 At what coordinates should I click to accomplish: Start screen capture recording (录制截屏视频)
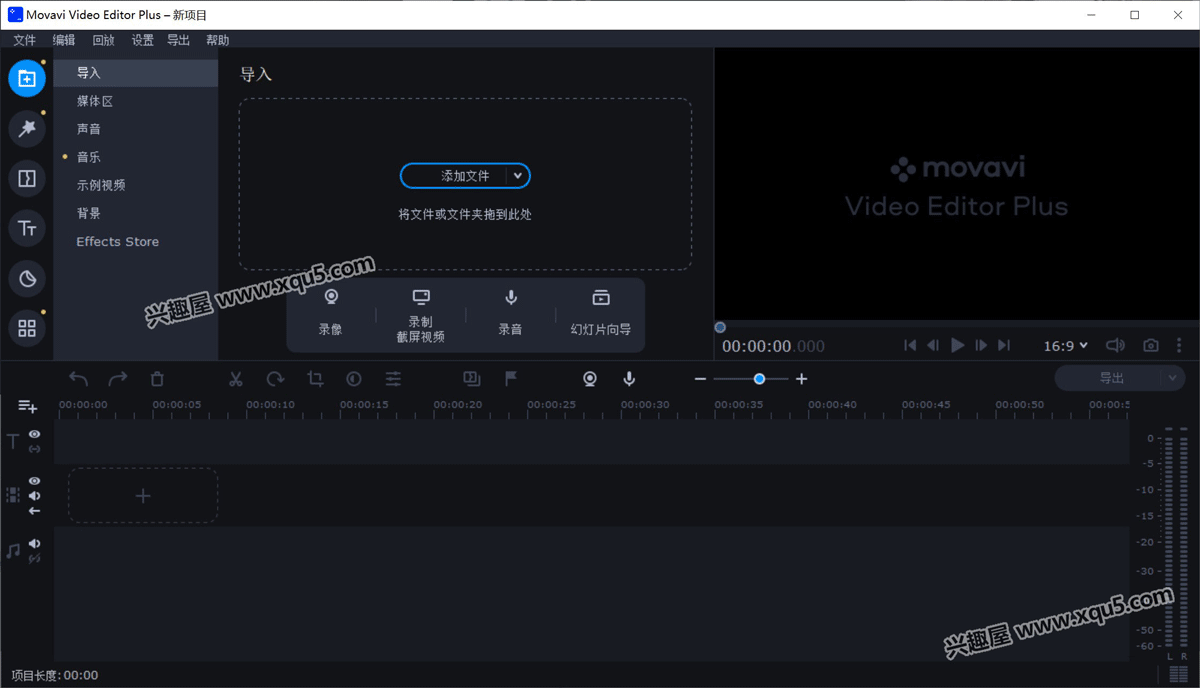(x=421, y=315)
